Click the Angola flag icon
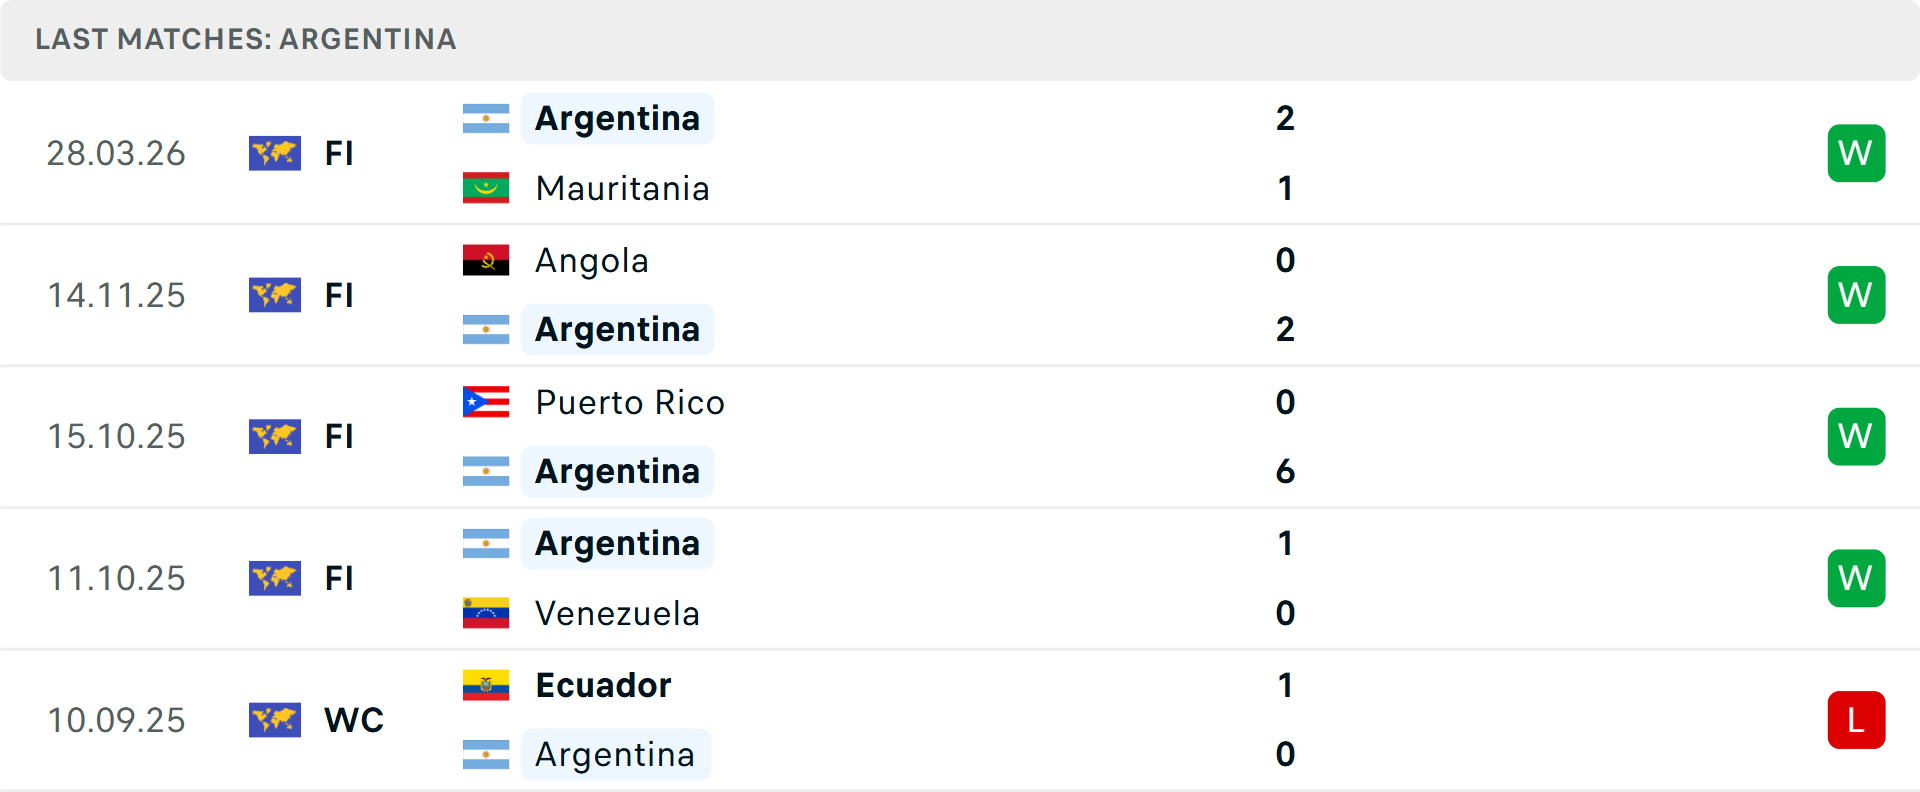Image resolution: width=1920 pixels, height=792 pixels. (x=486, y=260)
